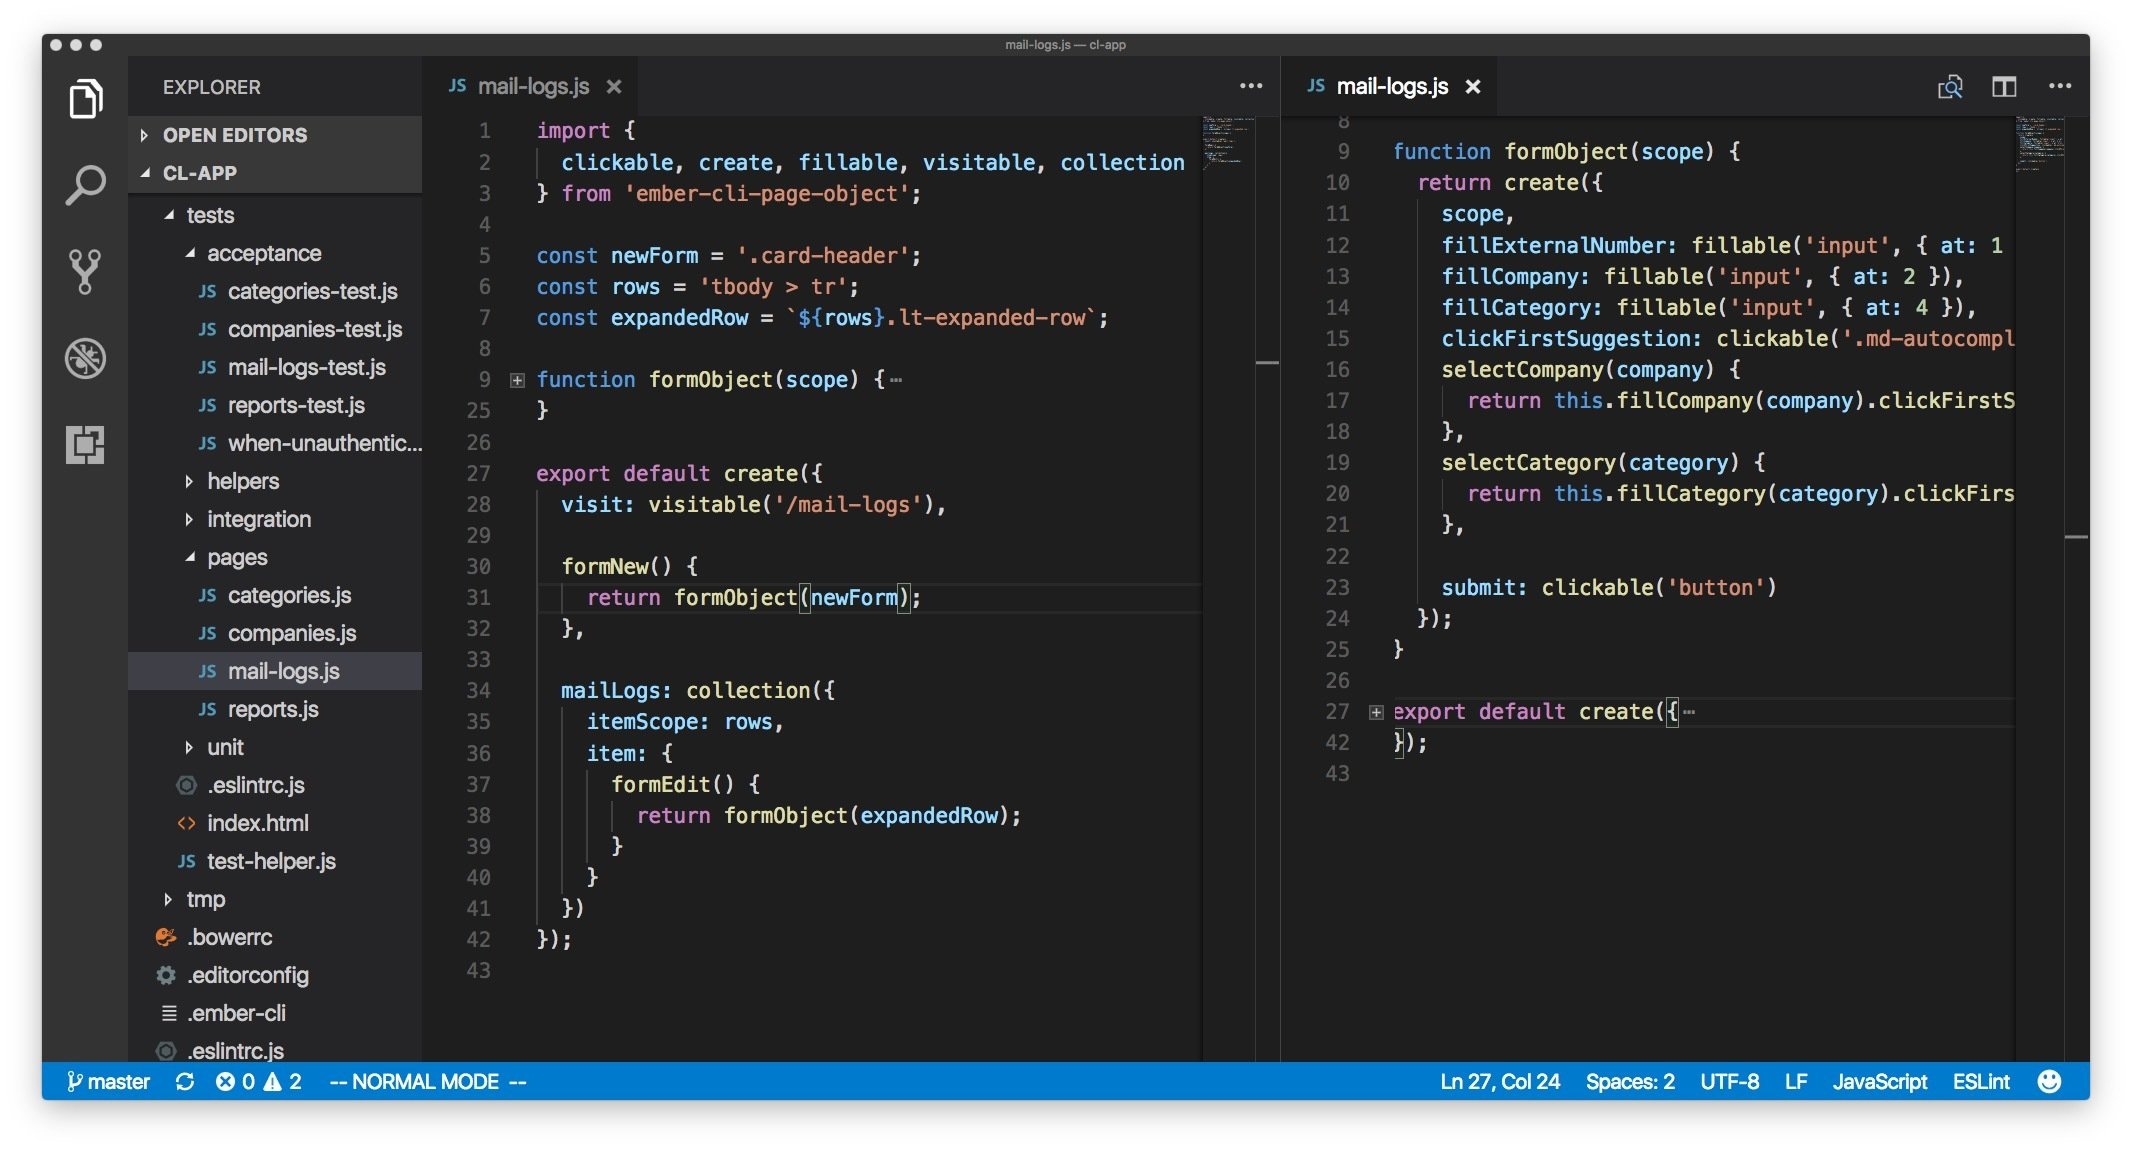Click the master branch indicator
This screenshot has width=2132, height=1150.
click(108, 1081)
